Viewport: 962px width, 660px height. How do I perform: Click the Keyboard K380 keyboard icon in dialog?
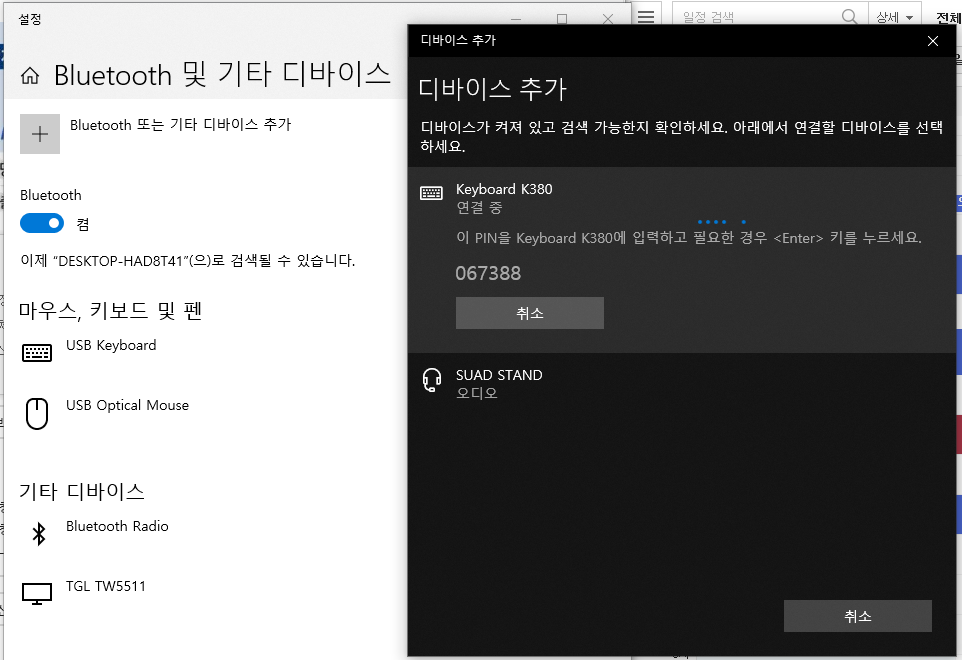tap(431, 193)
